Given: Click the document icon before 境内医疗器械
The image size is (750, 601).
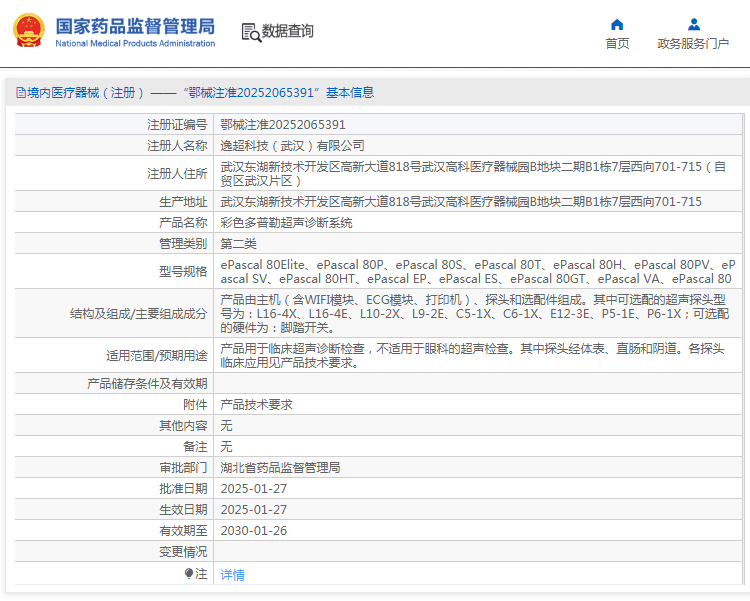Looking at the screenshot, I should pyautogui.click(x=21, y=92).
